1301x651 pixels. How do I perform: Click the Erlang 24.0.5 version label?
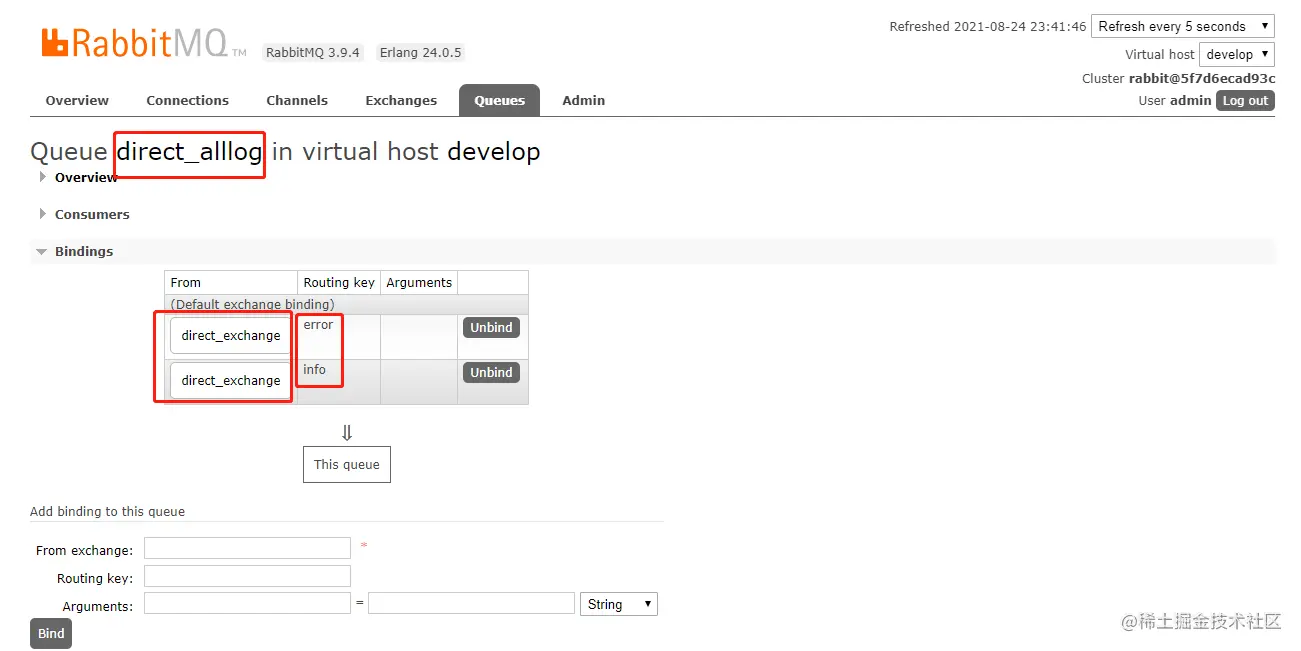point(420,52)
